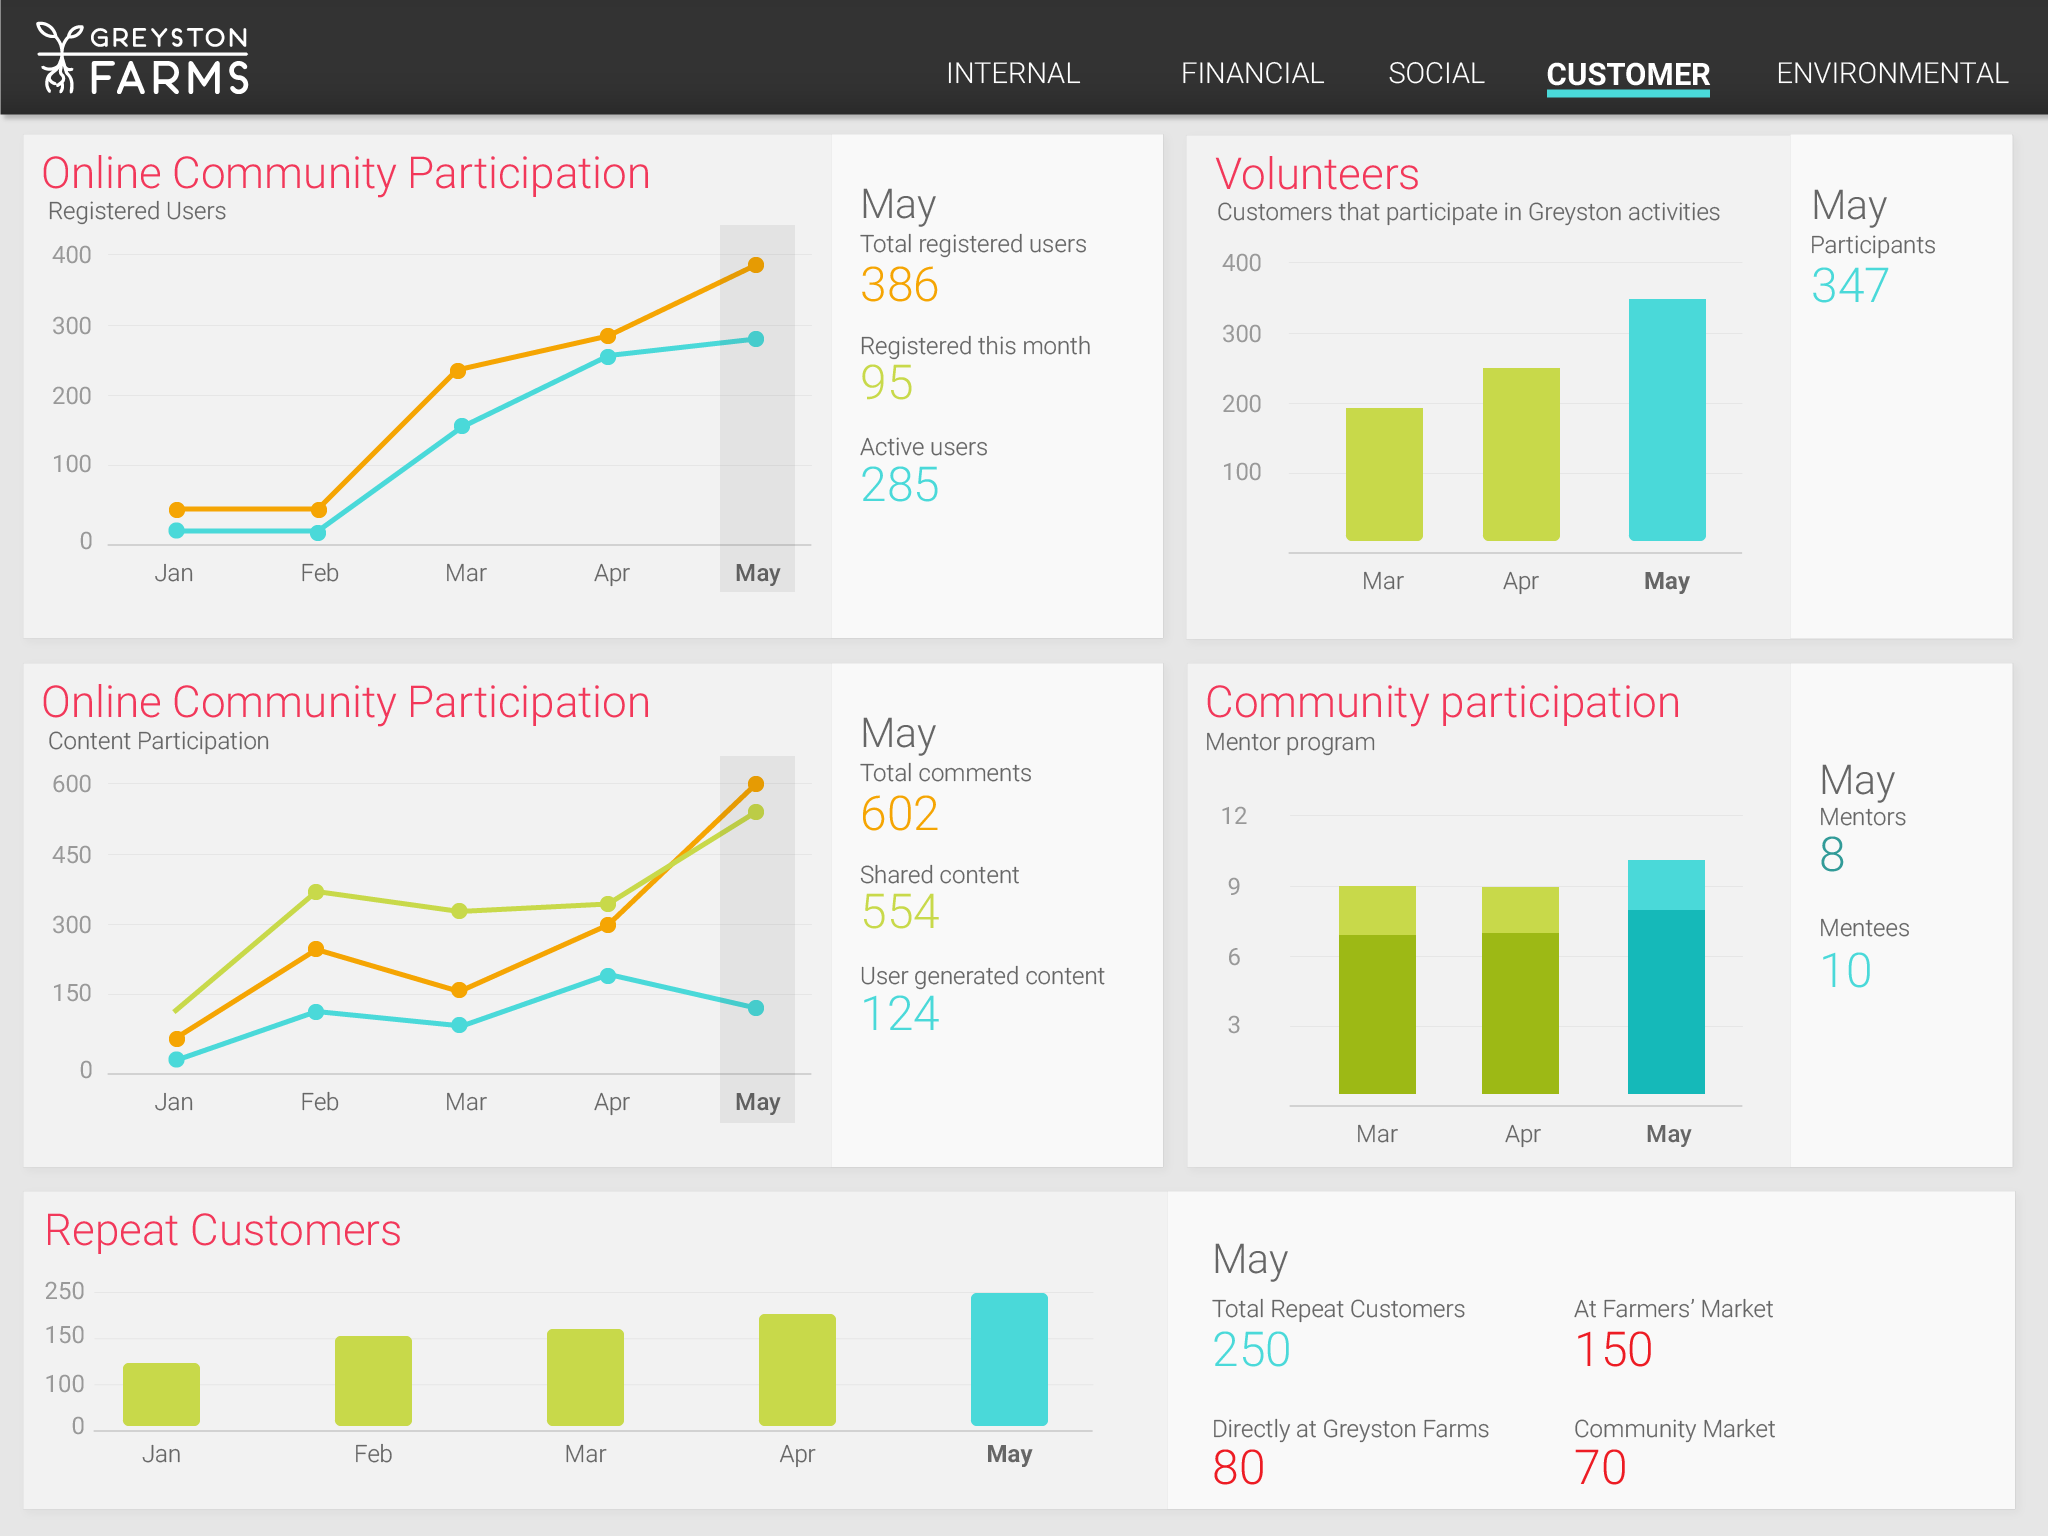This screenshot has width=2048, height=1536.
Task: Click the Volunteers panel title
Action: pos(1317,174)
